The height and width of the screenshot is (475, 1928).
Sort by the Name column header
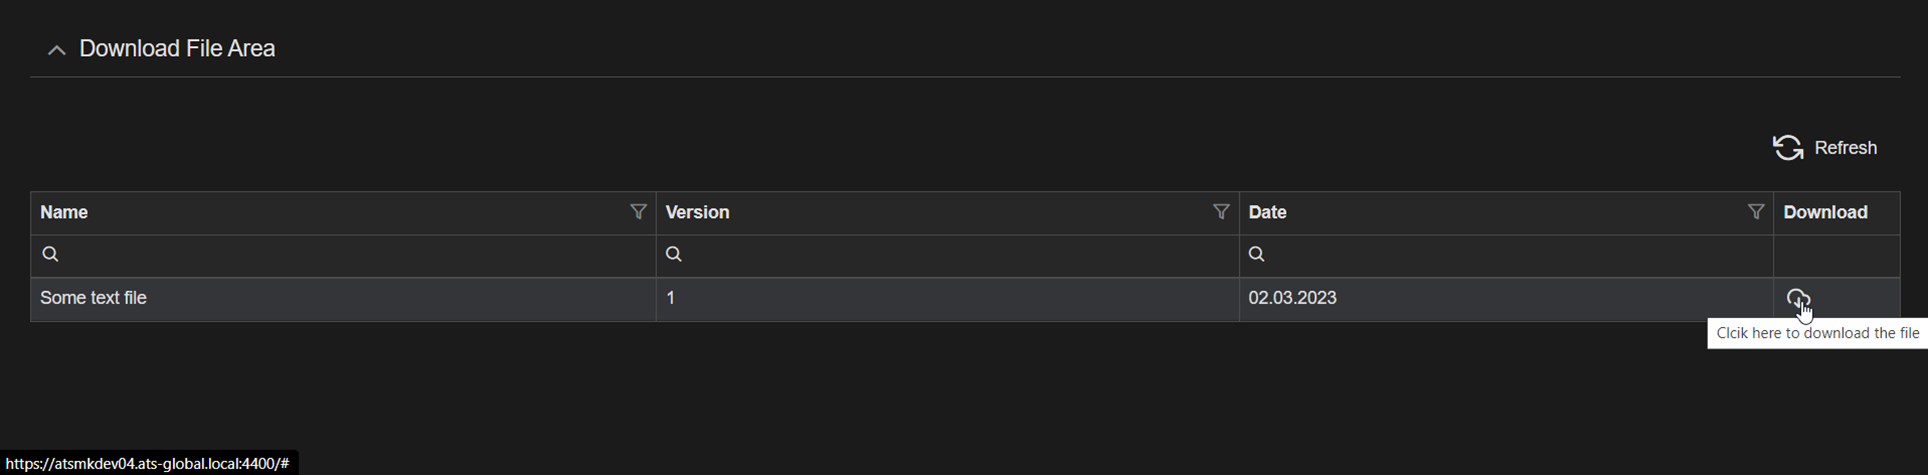pos(64,212)
